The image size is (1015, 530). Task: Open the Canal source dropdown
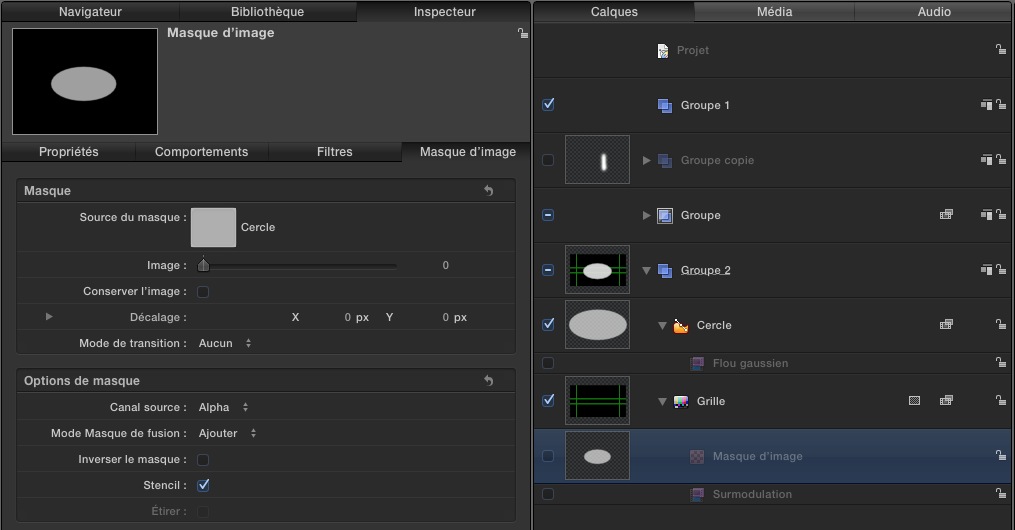[223, 407]
